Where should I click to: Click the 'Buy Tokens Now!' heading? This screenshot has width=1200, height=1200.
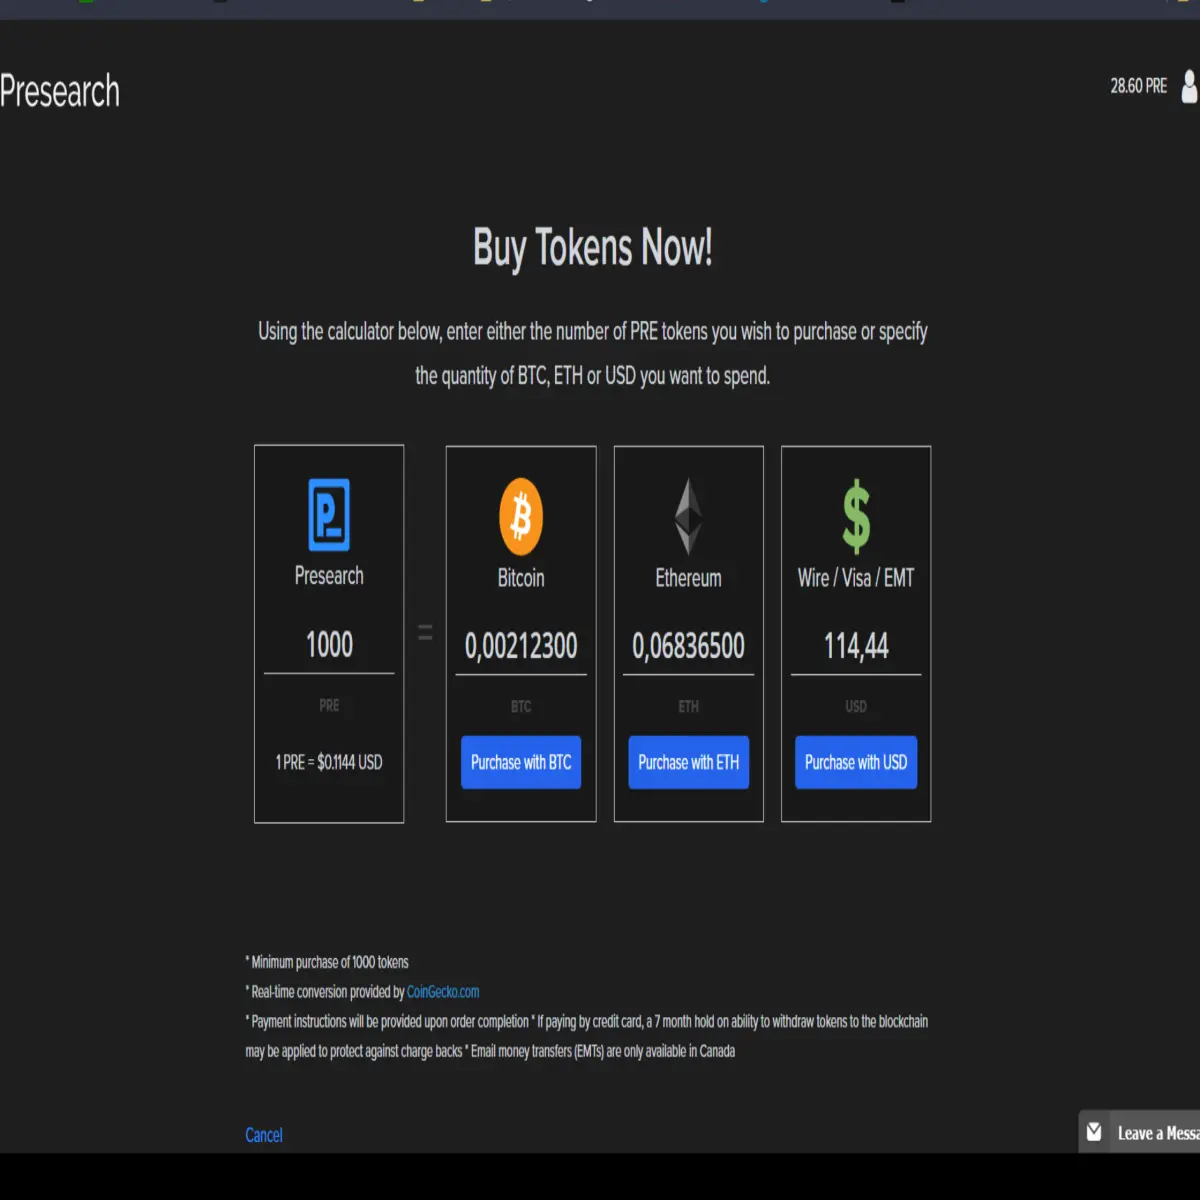[x=593, y=248]
